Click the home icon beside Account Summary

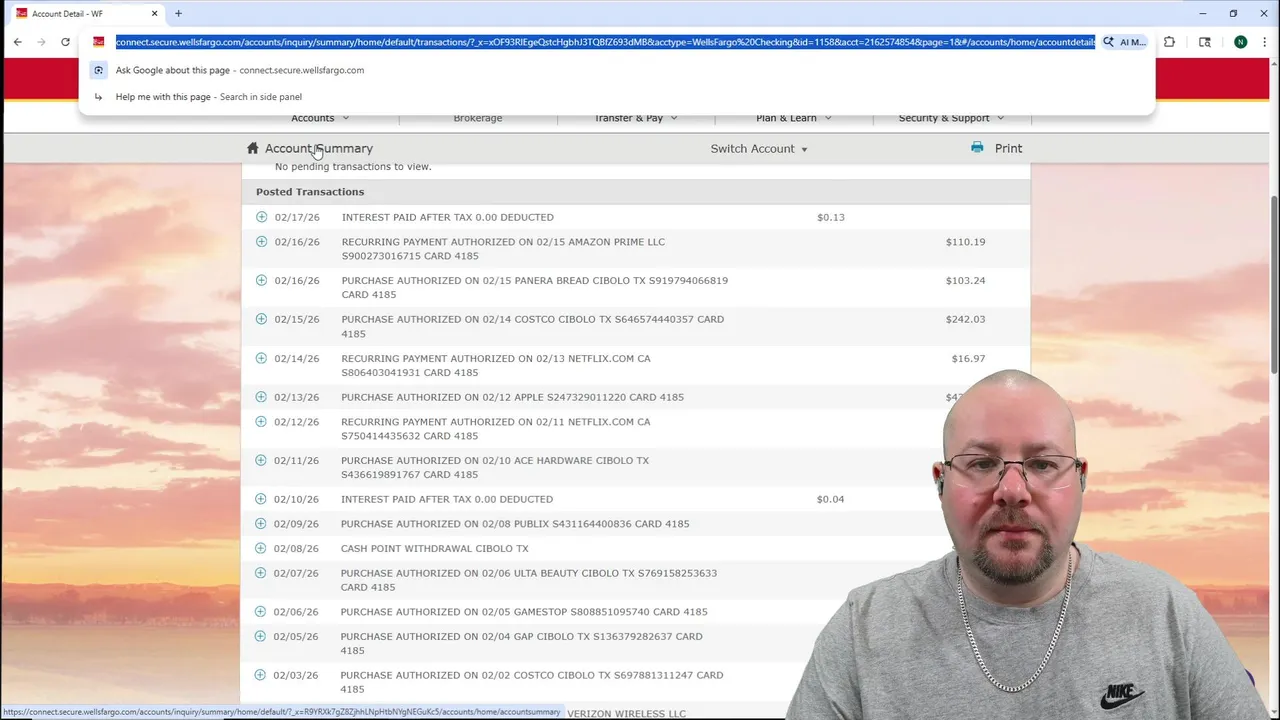[x=252, y=148]
